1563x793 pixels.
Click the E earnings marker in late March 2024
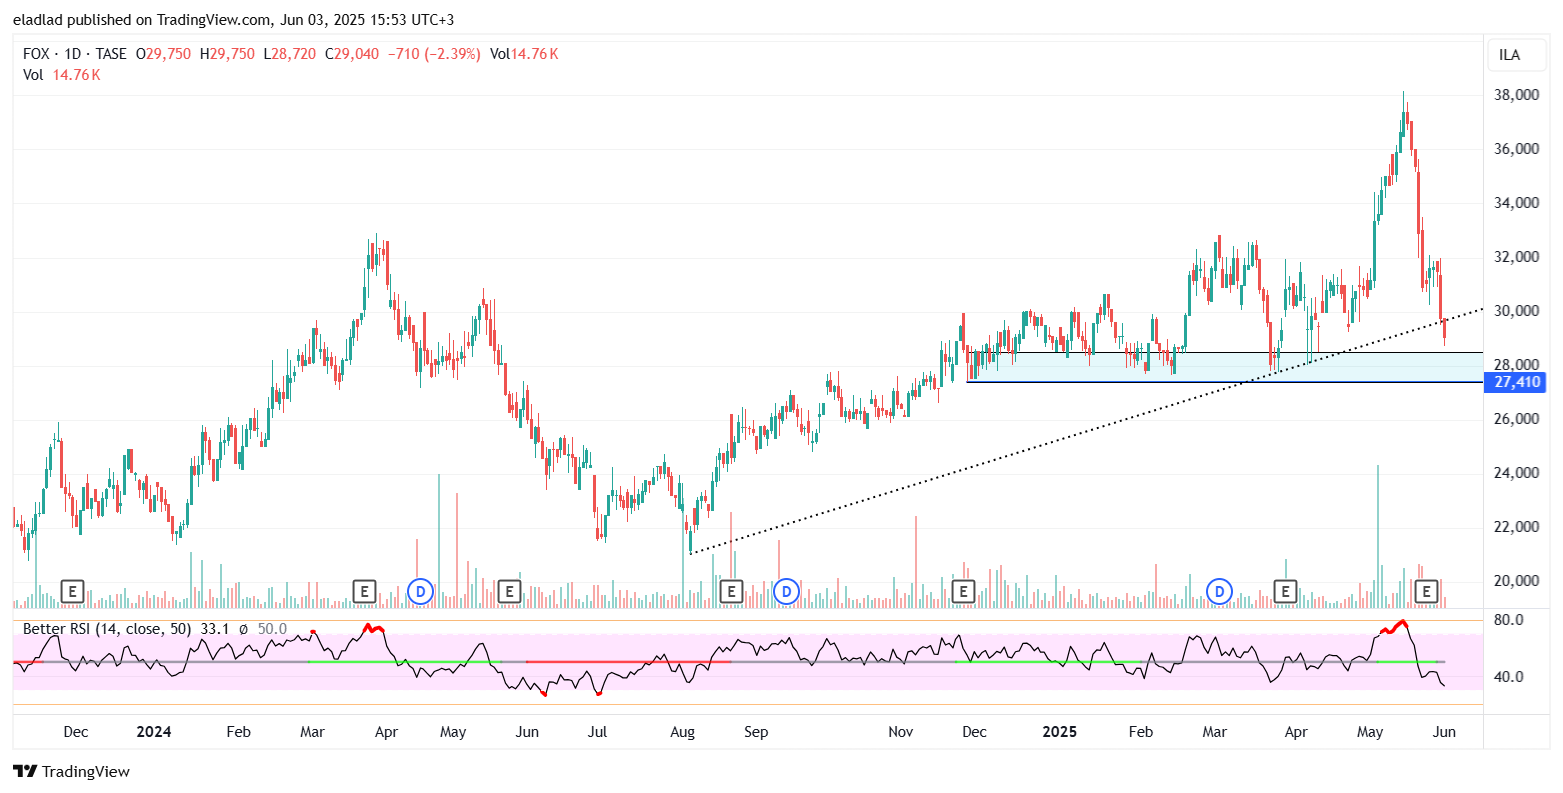point(365,591)
